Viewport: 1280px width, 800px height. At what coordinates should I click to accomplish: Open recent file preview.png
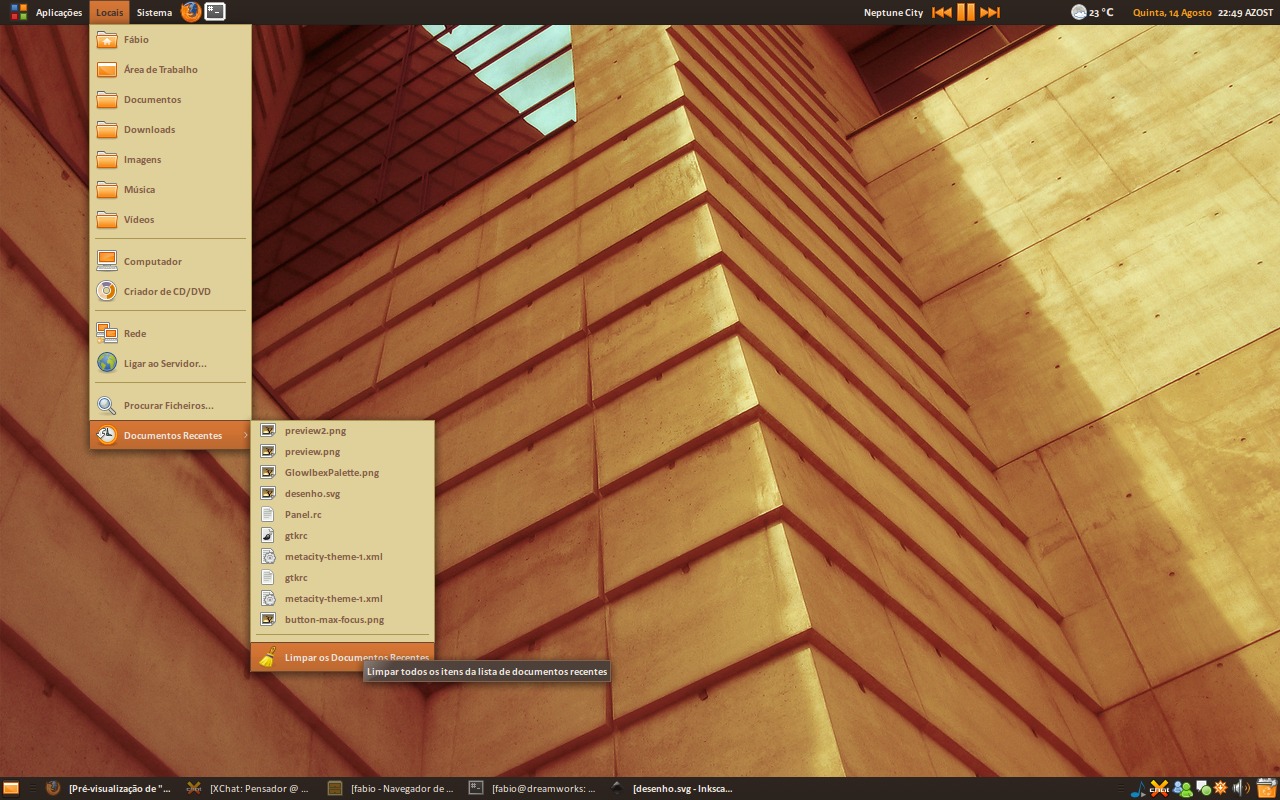(x=342, y=452)
